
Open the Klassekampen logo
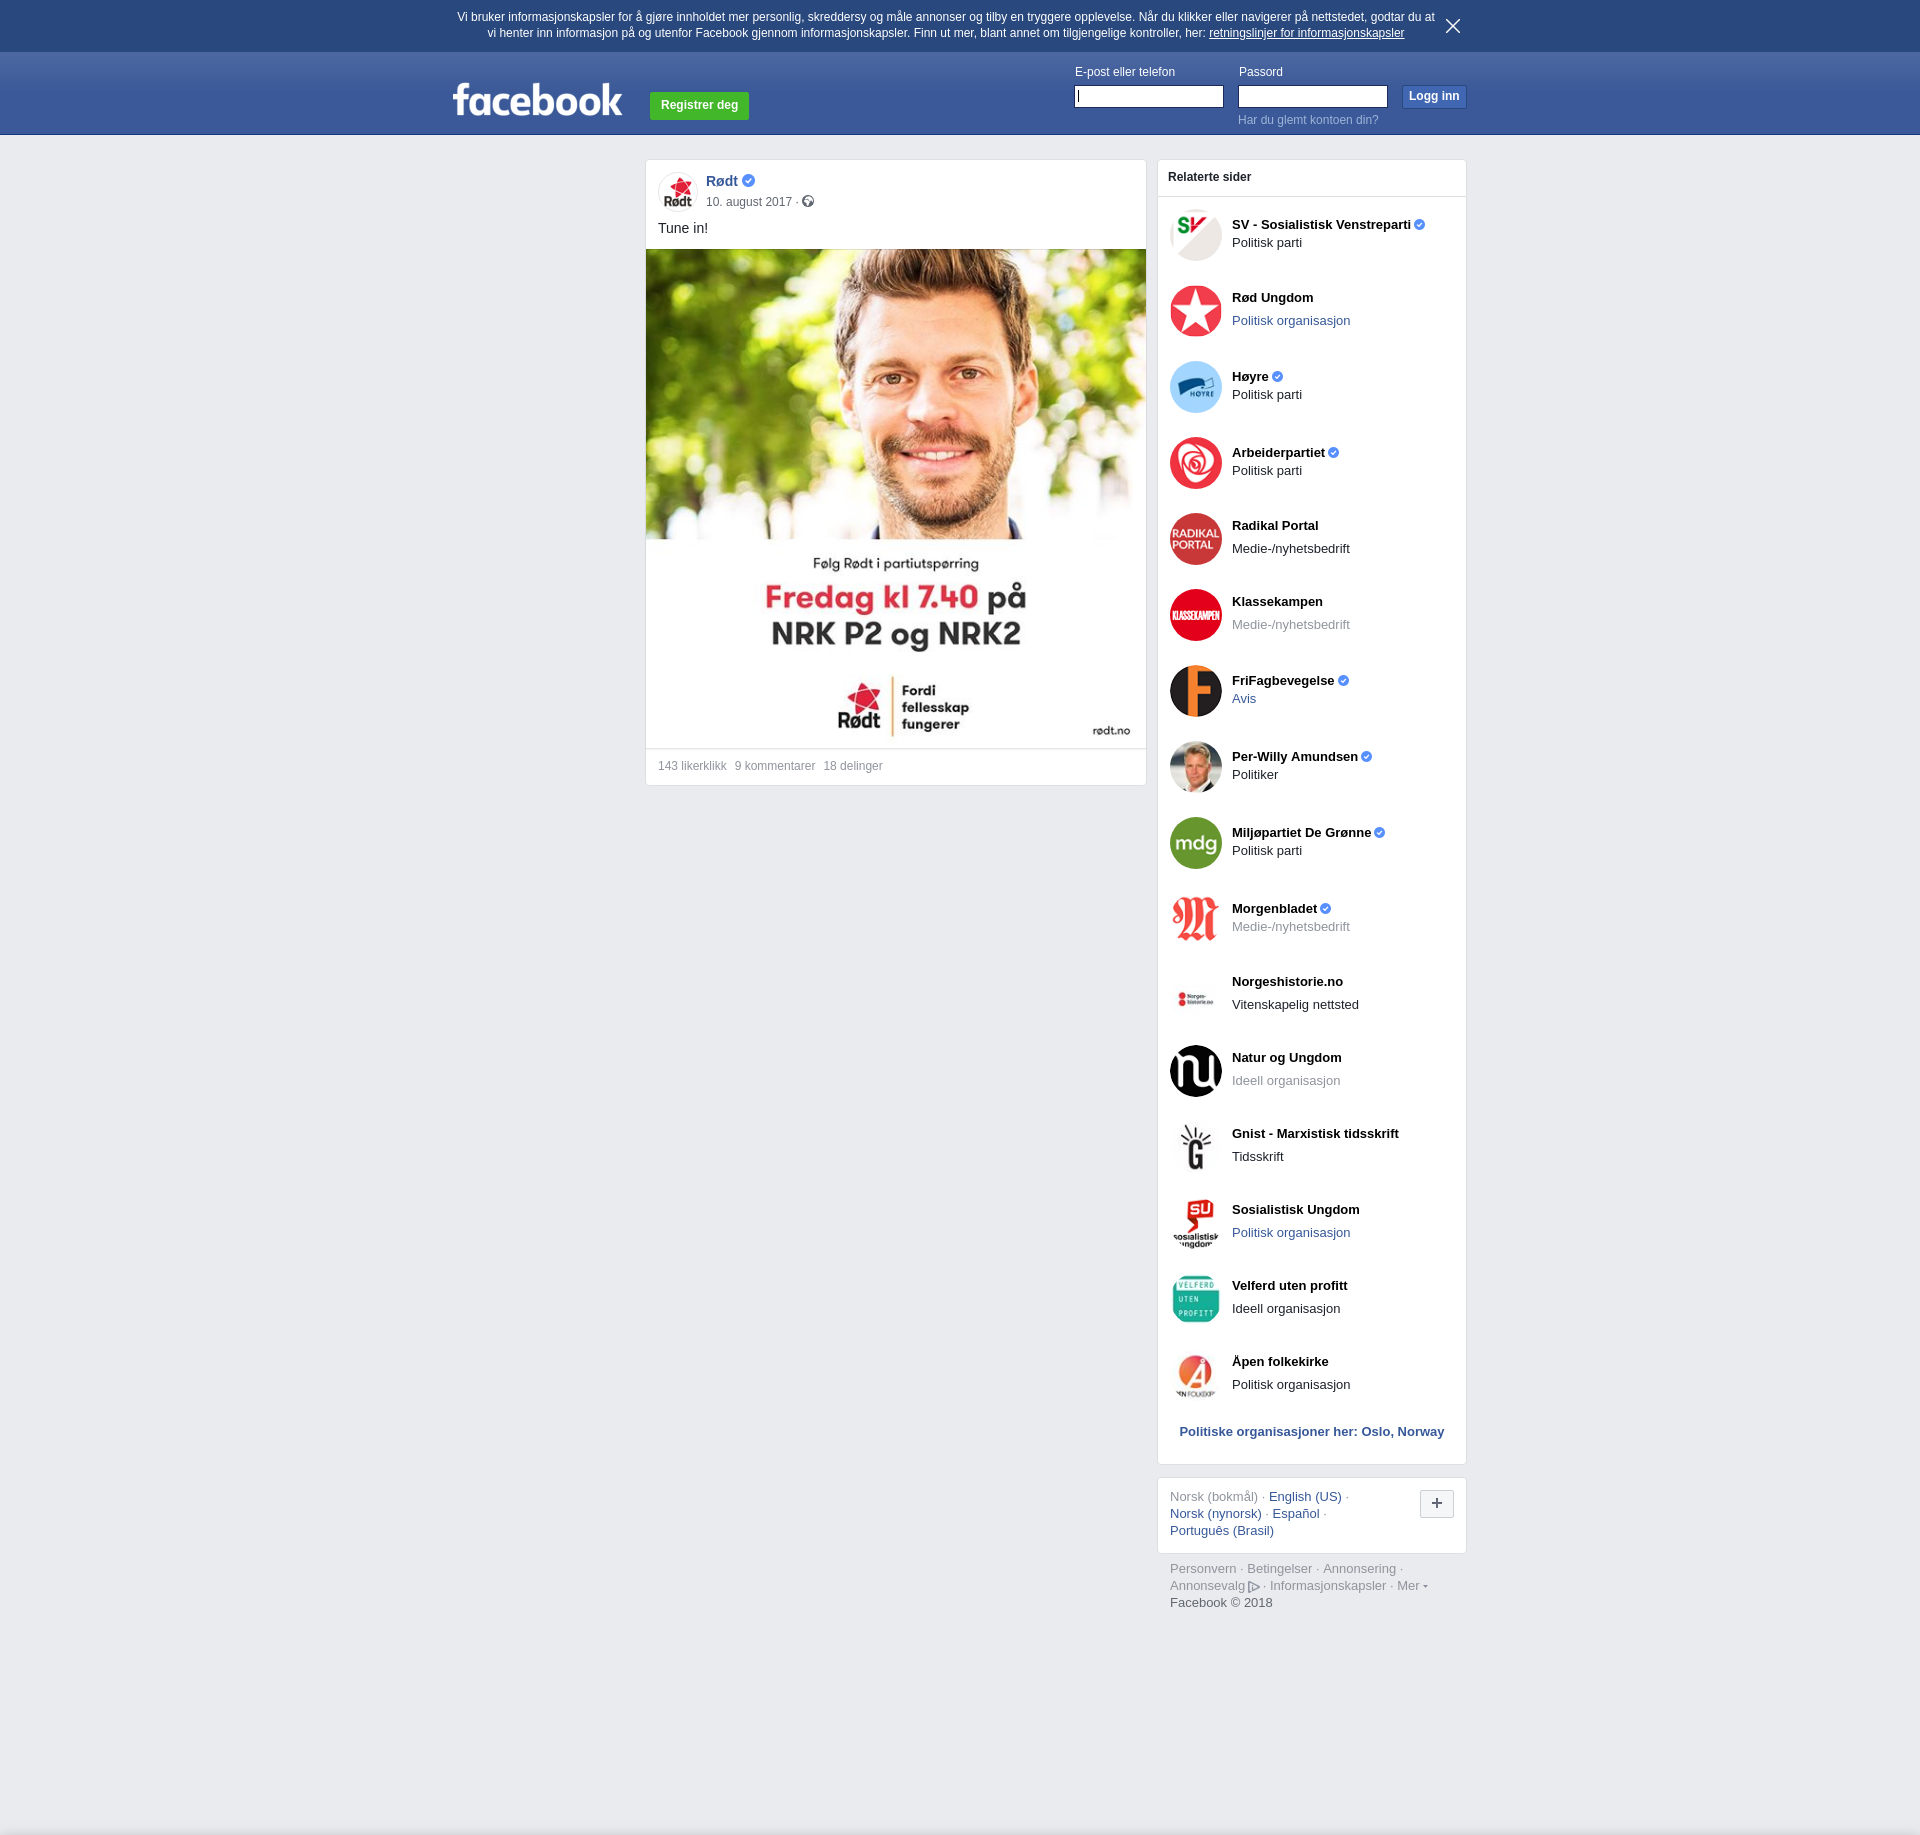[1196, 615]
